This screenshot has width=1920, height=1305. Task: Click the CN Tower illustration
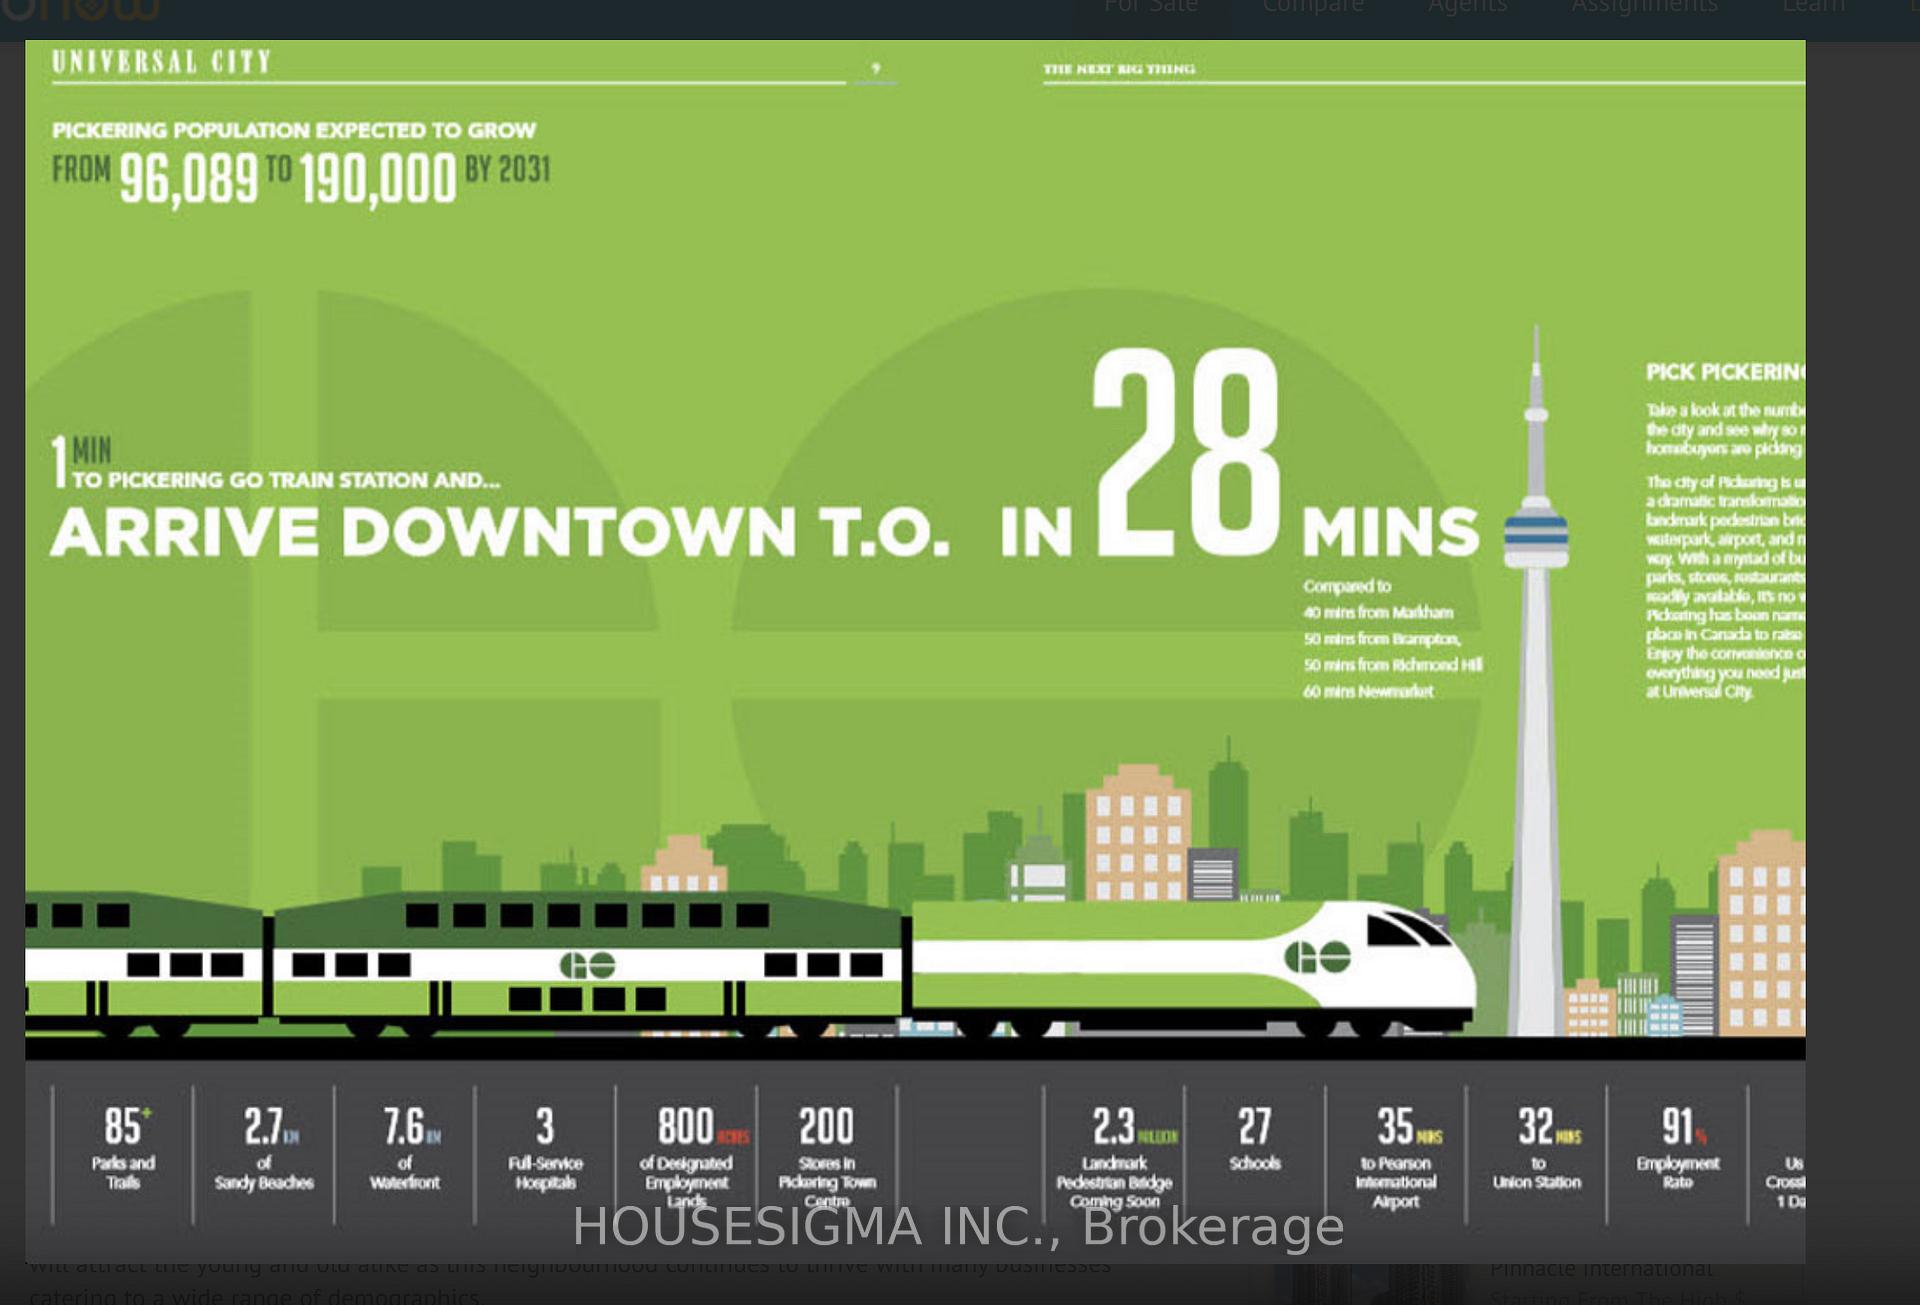1536,680
